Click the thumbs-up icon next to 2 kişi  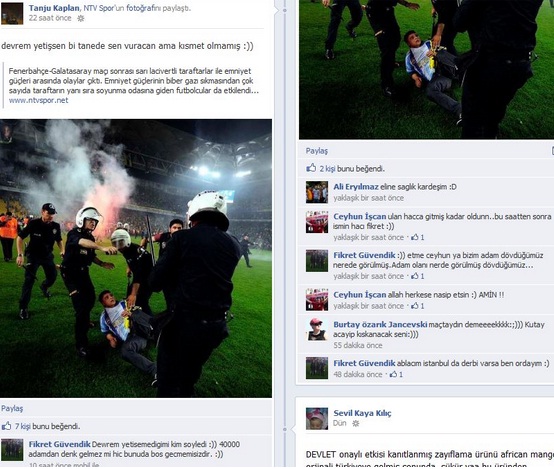coord(311,168)
